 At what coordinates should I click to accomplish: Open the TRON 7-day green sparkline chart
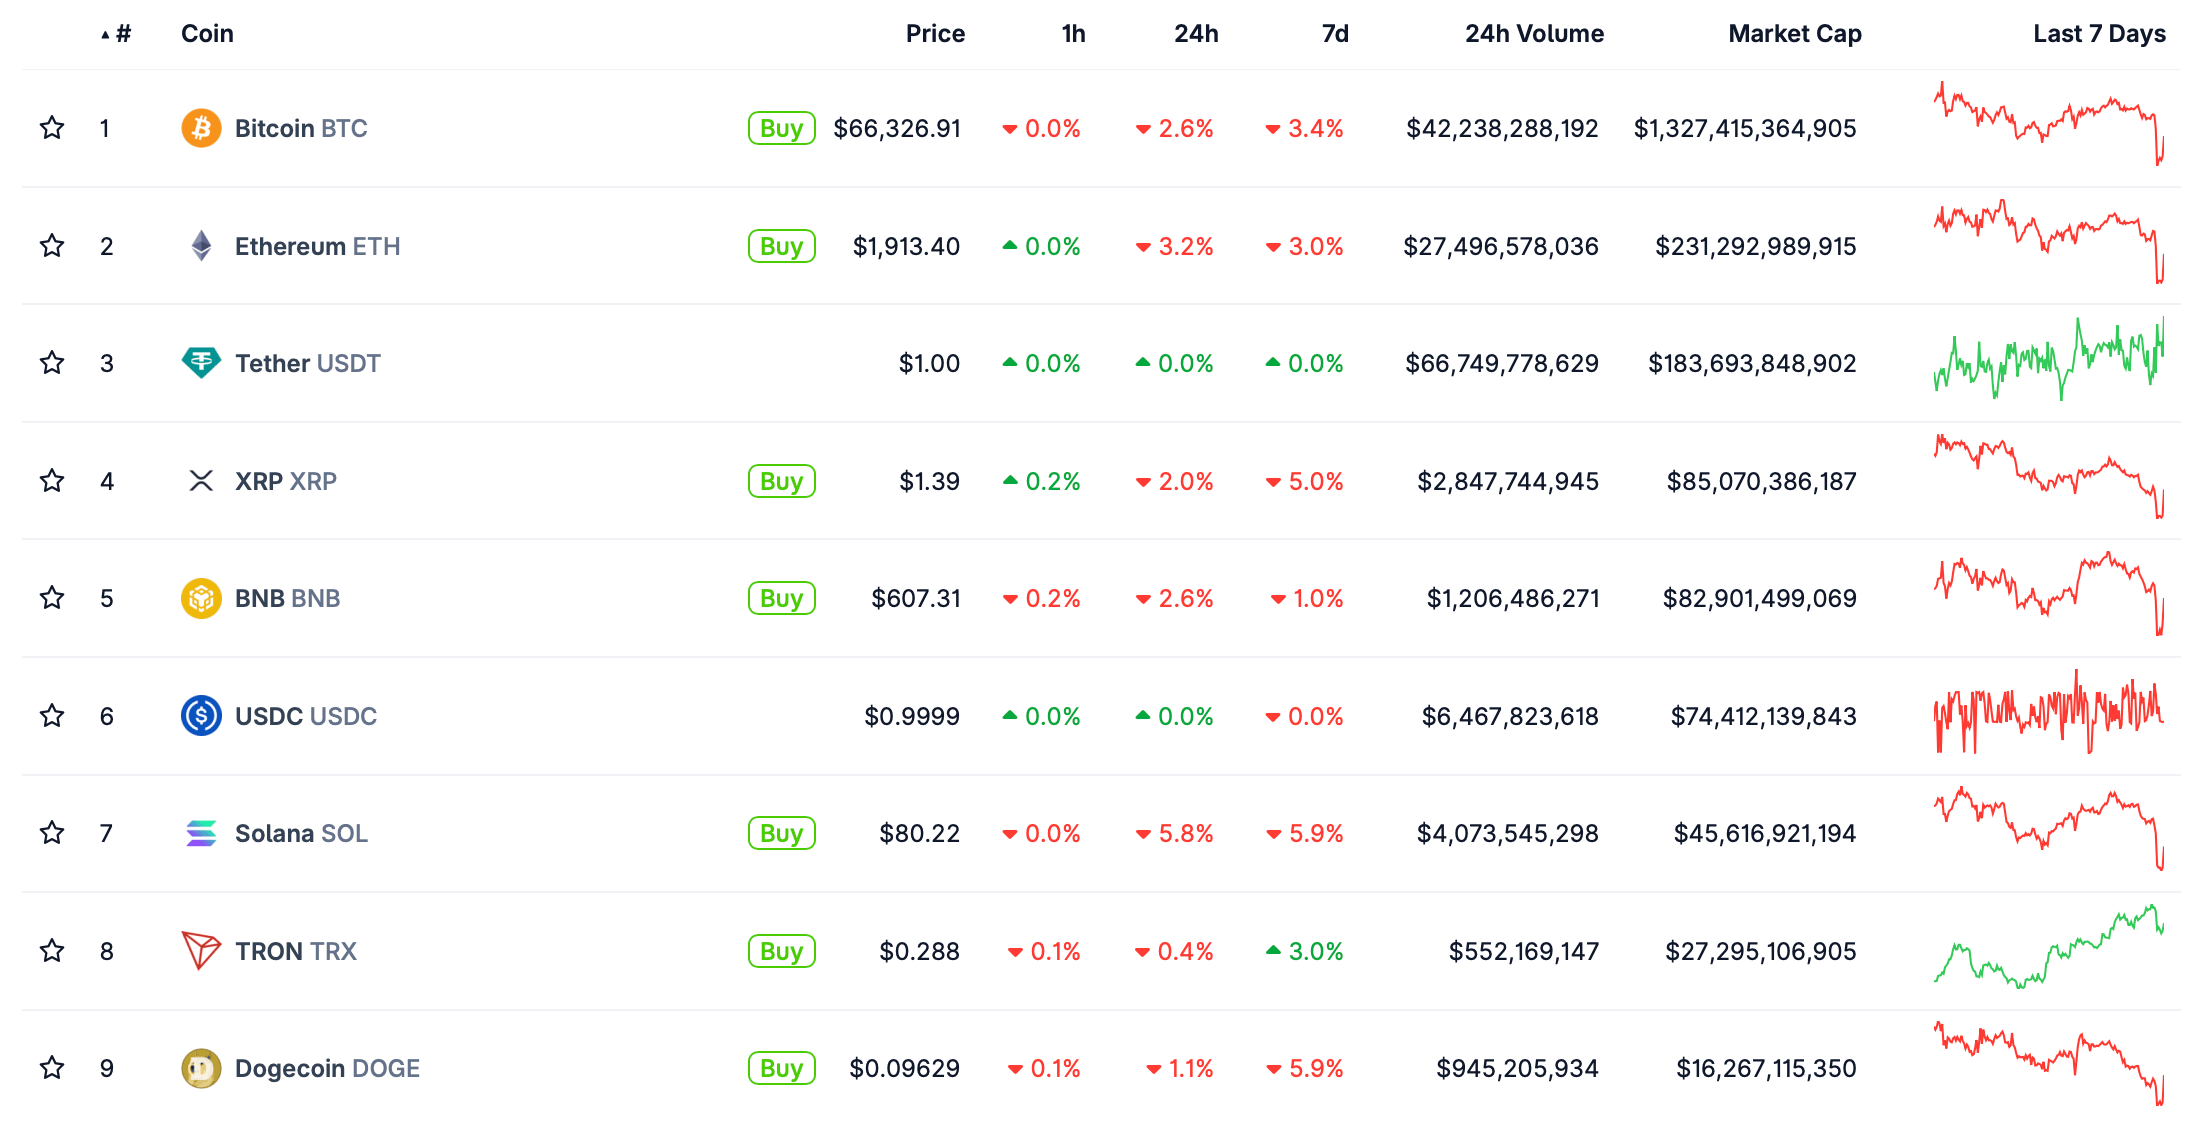(x=2048, y=948)
